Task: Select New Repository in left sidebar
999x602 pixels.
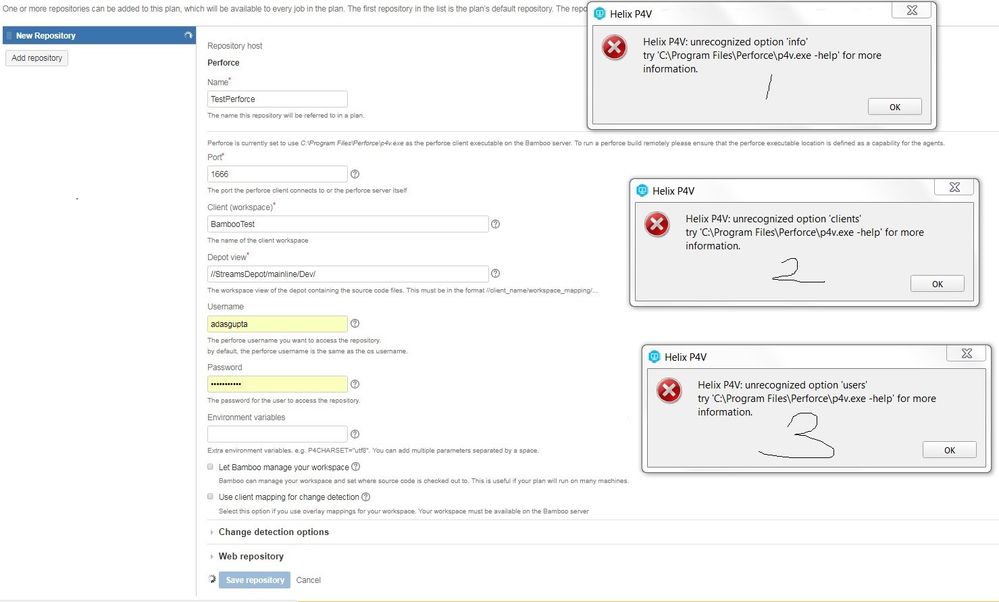Action: (x=99, y=35)
